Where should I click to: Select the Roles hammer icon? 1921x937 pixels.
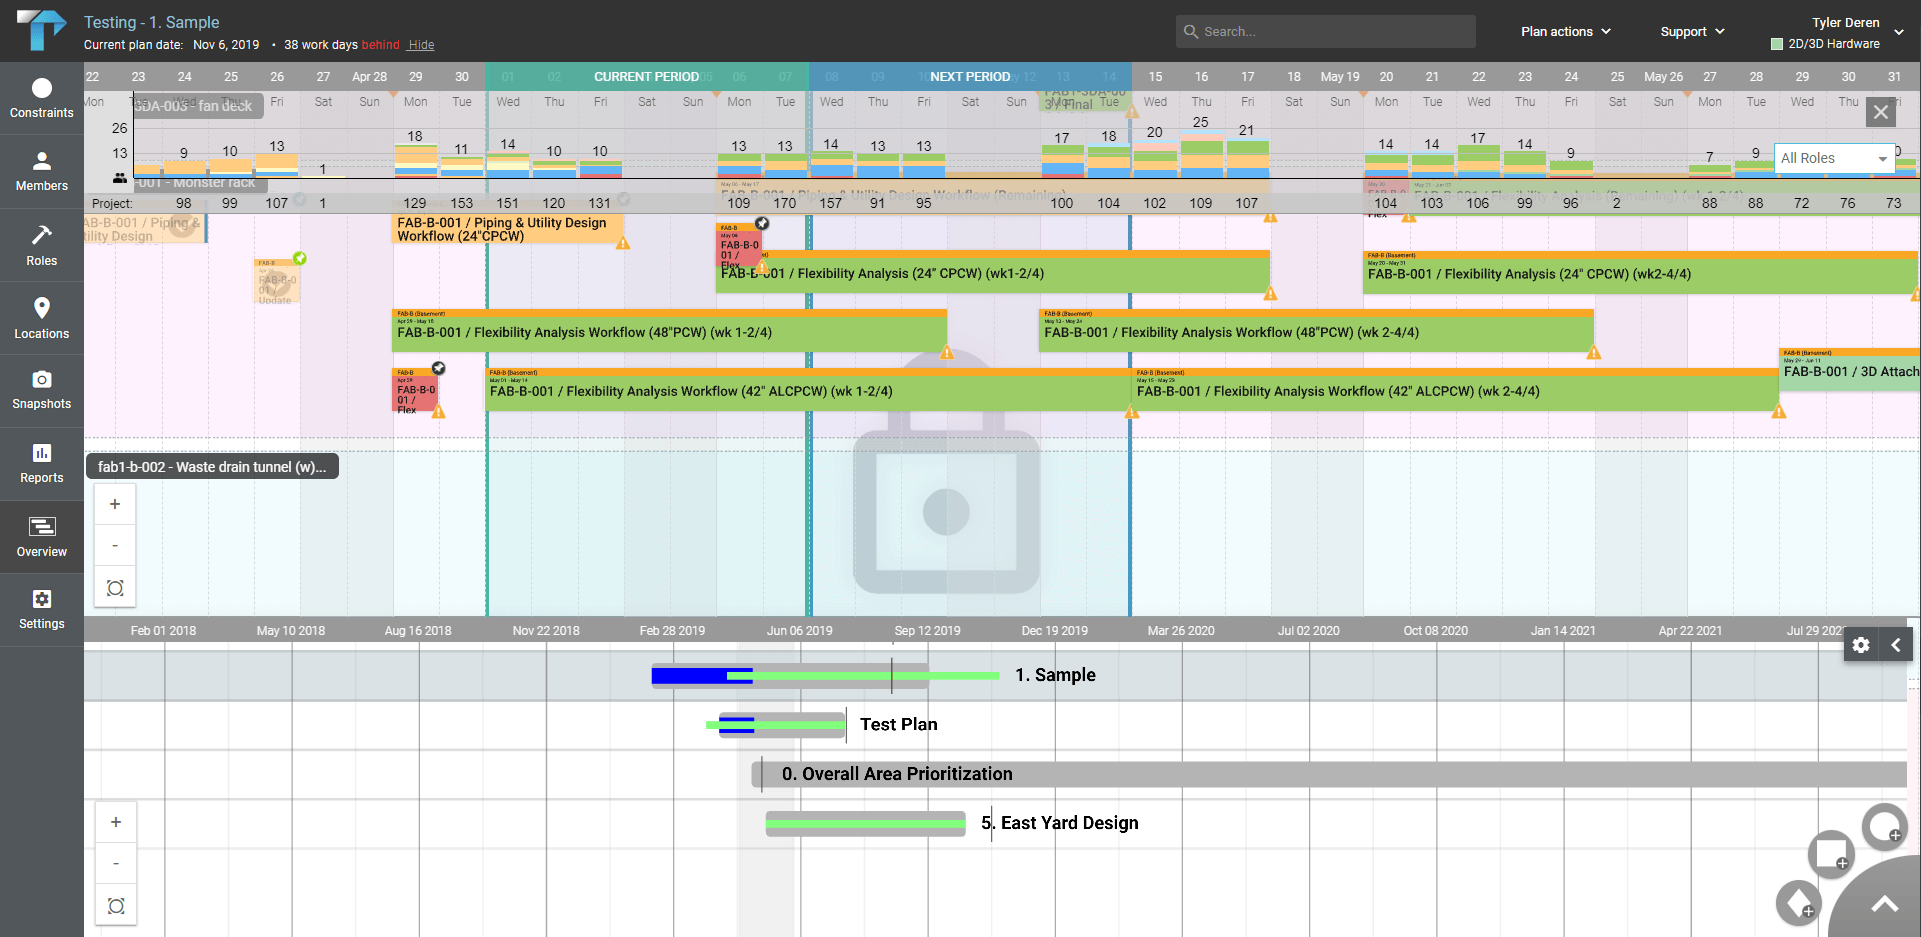point(41,245)
